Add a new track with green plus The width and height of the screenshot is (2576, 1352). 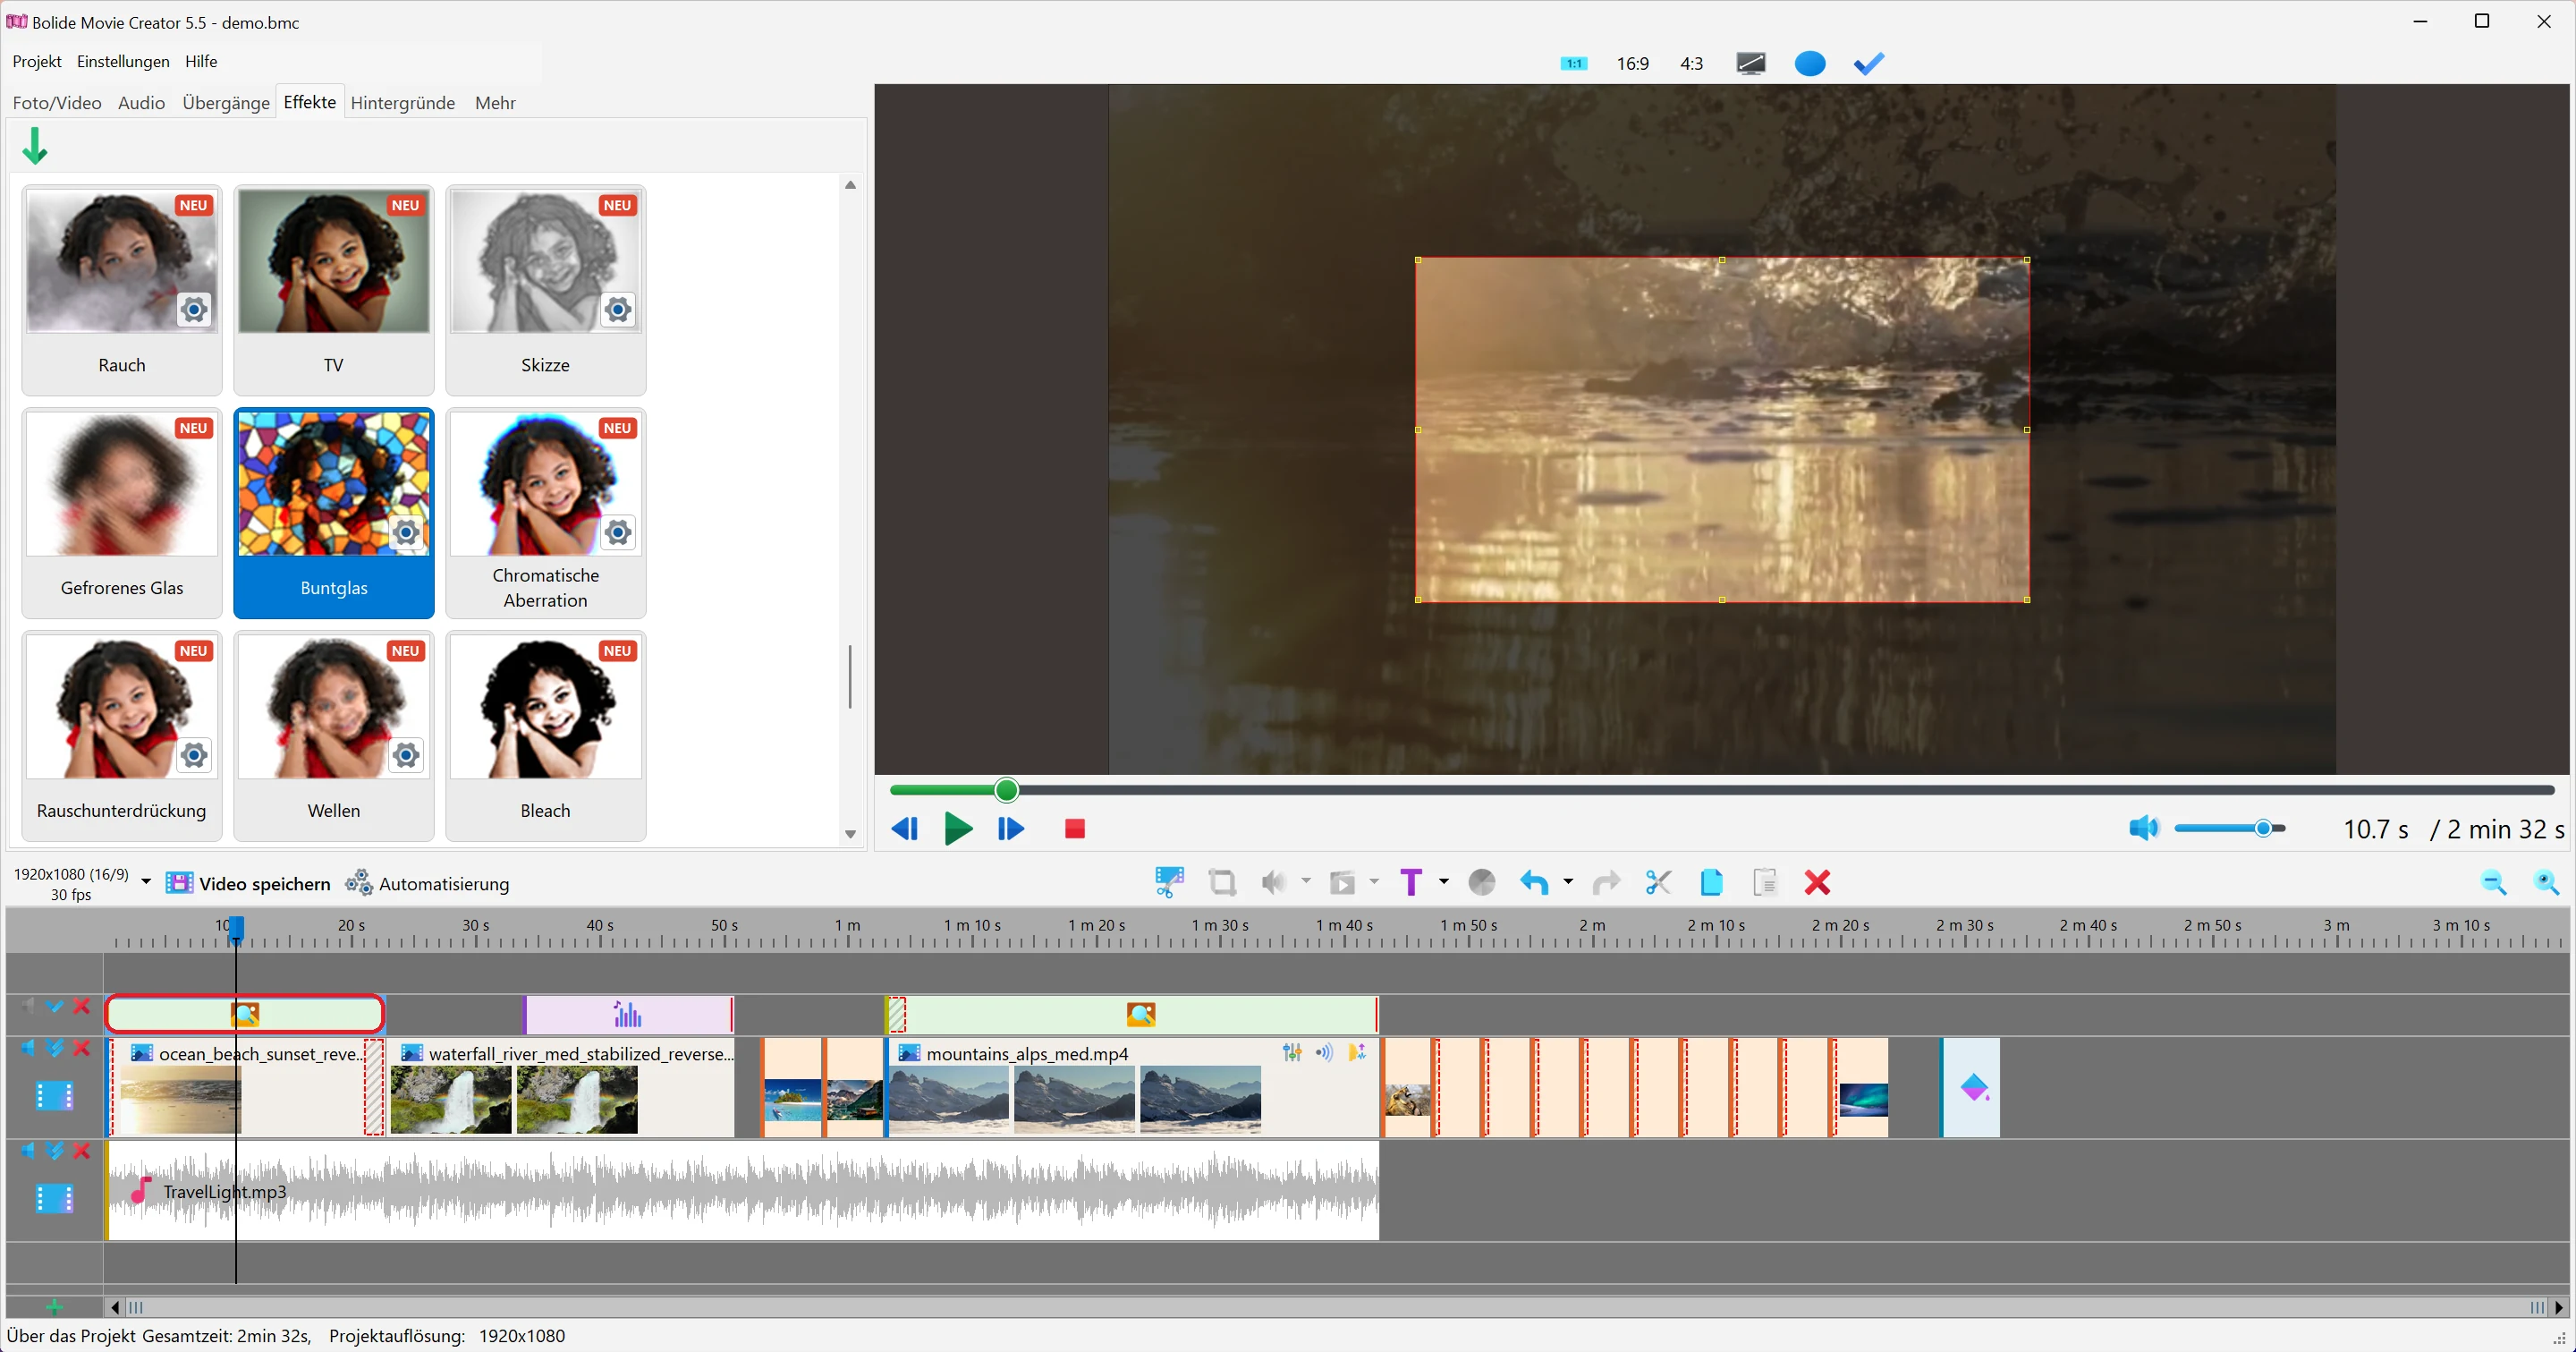click(x=54, y=1307)
